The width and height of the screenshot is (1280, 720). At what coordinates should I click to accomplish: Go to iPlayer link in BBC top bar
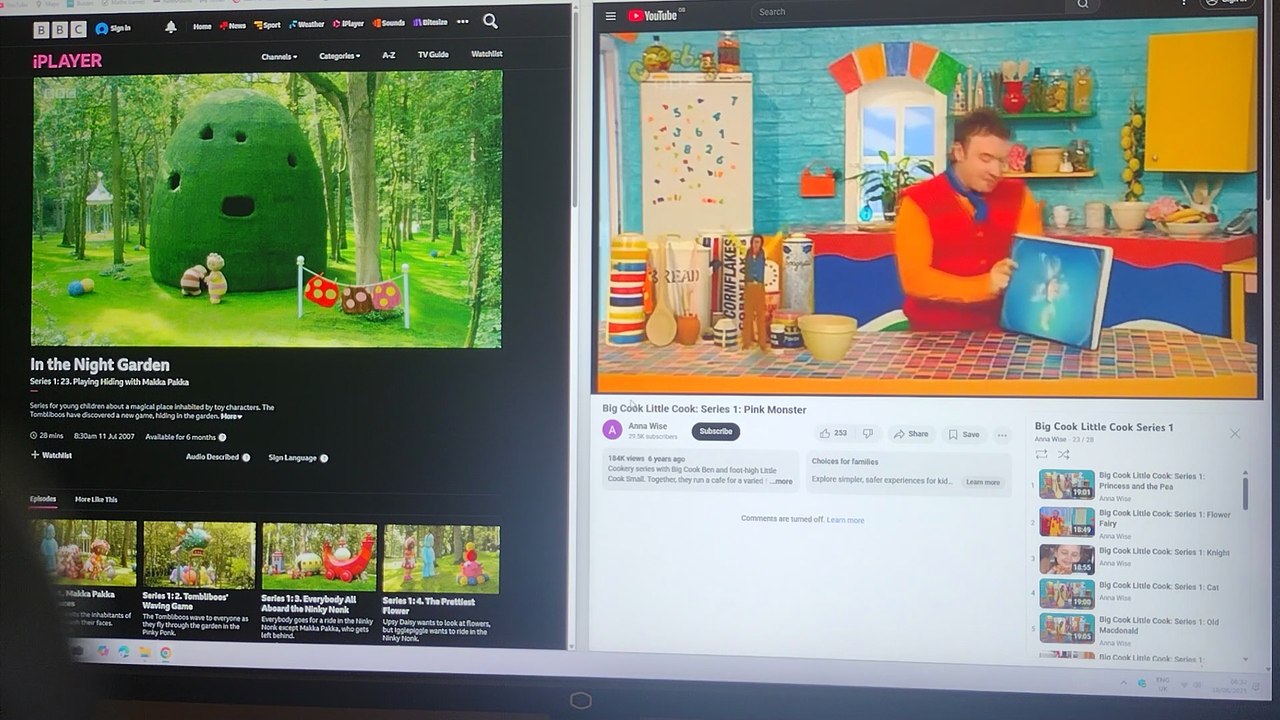point(348,23)
